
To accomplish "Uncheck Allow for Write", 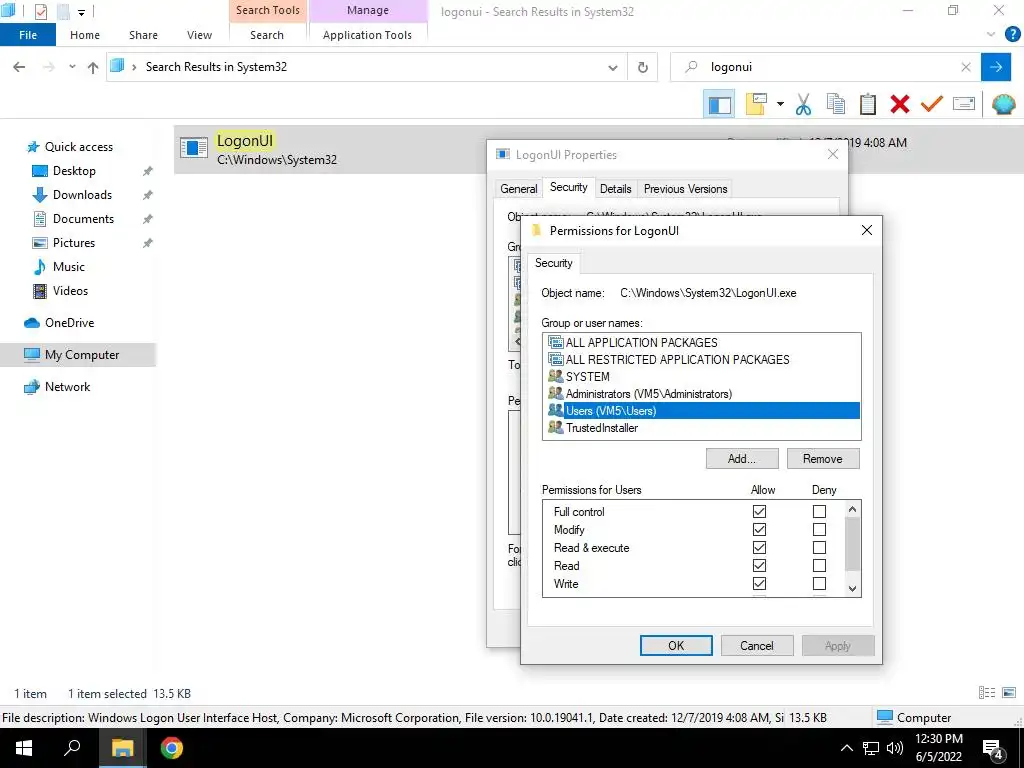I will point(759,584).
